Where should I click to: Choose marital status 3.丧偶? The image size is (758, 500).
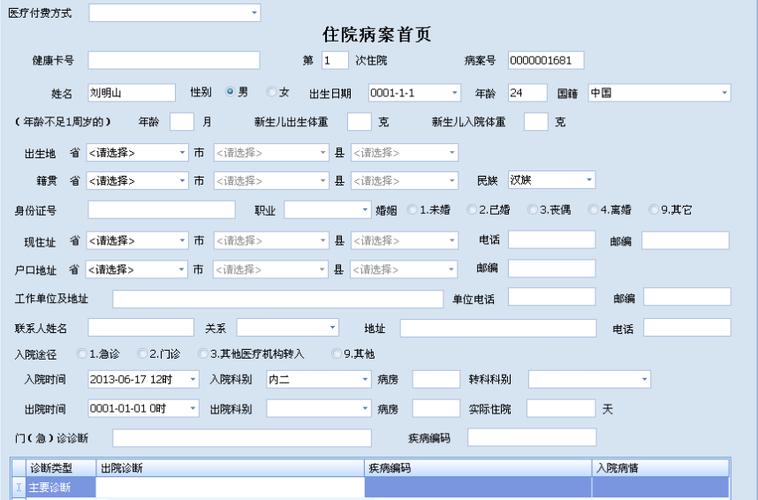pos(532,209)
